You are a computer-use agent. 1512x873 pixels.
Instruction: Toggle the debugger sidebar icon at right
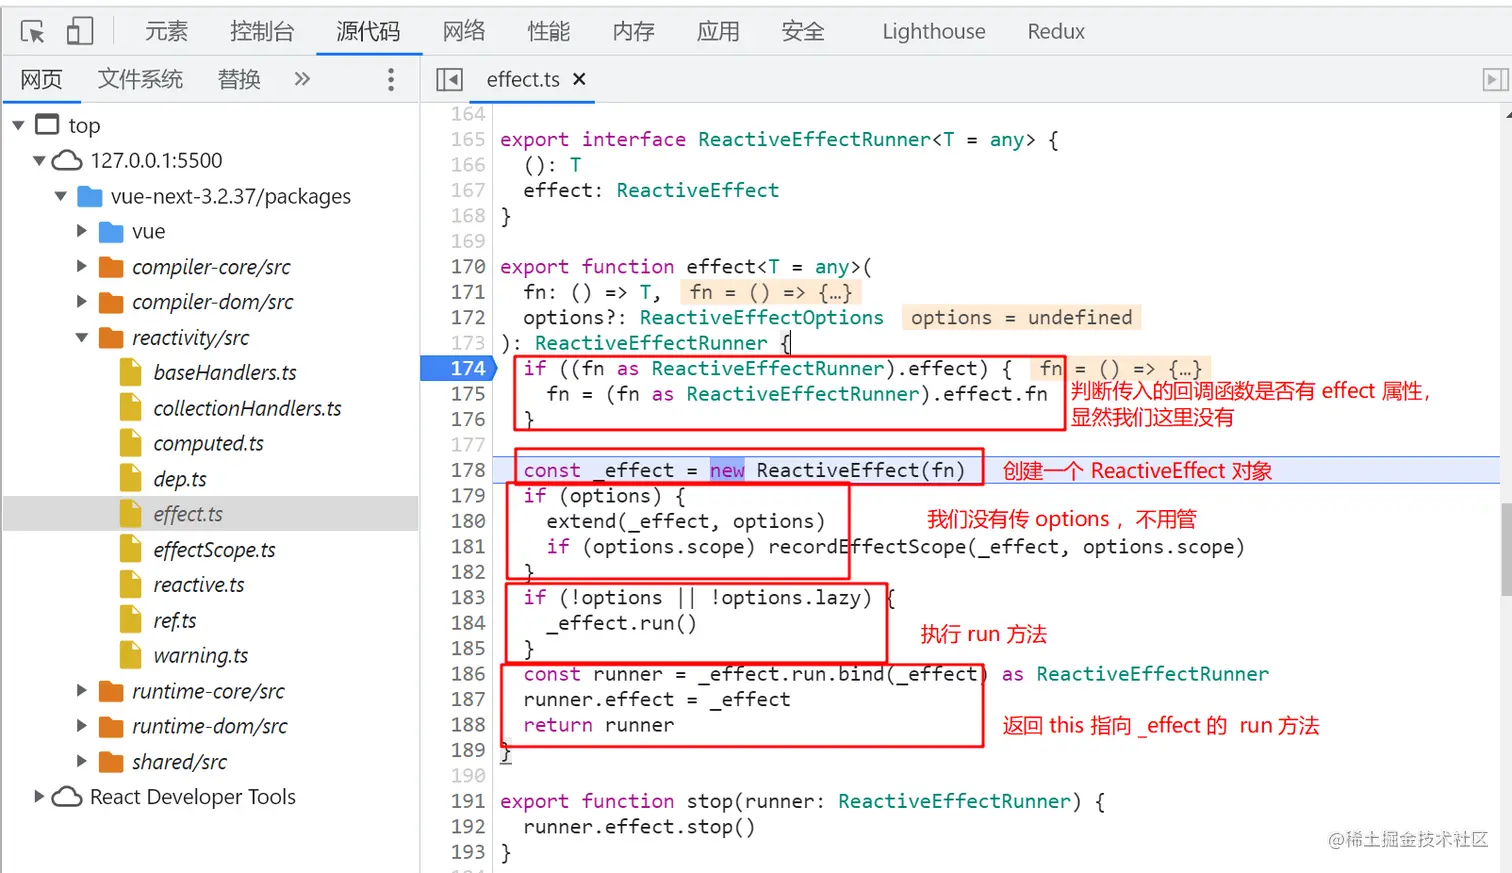pos(1494,80)
